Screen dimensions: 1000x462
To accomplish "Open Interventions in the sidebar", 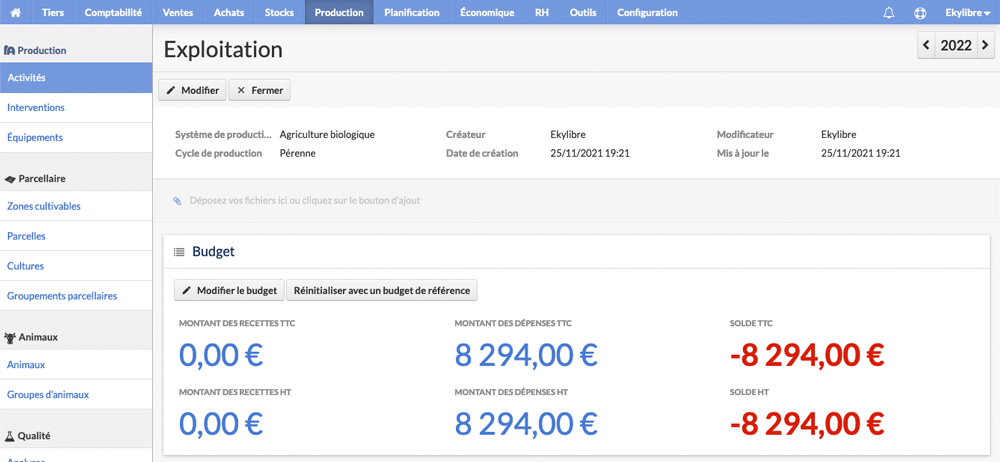I will coord(76,108).
